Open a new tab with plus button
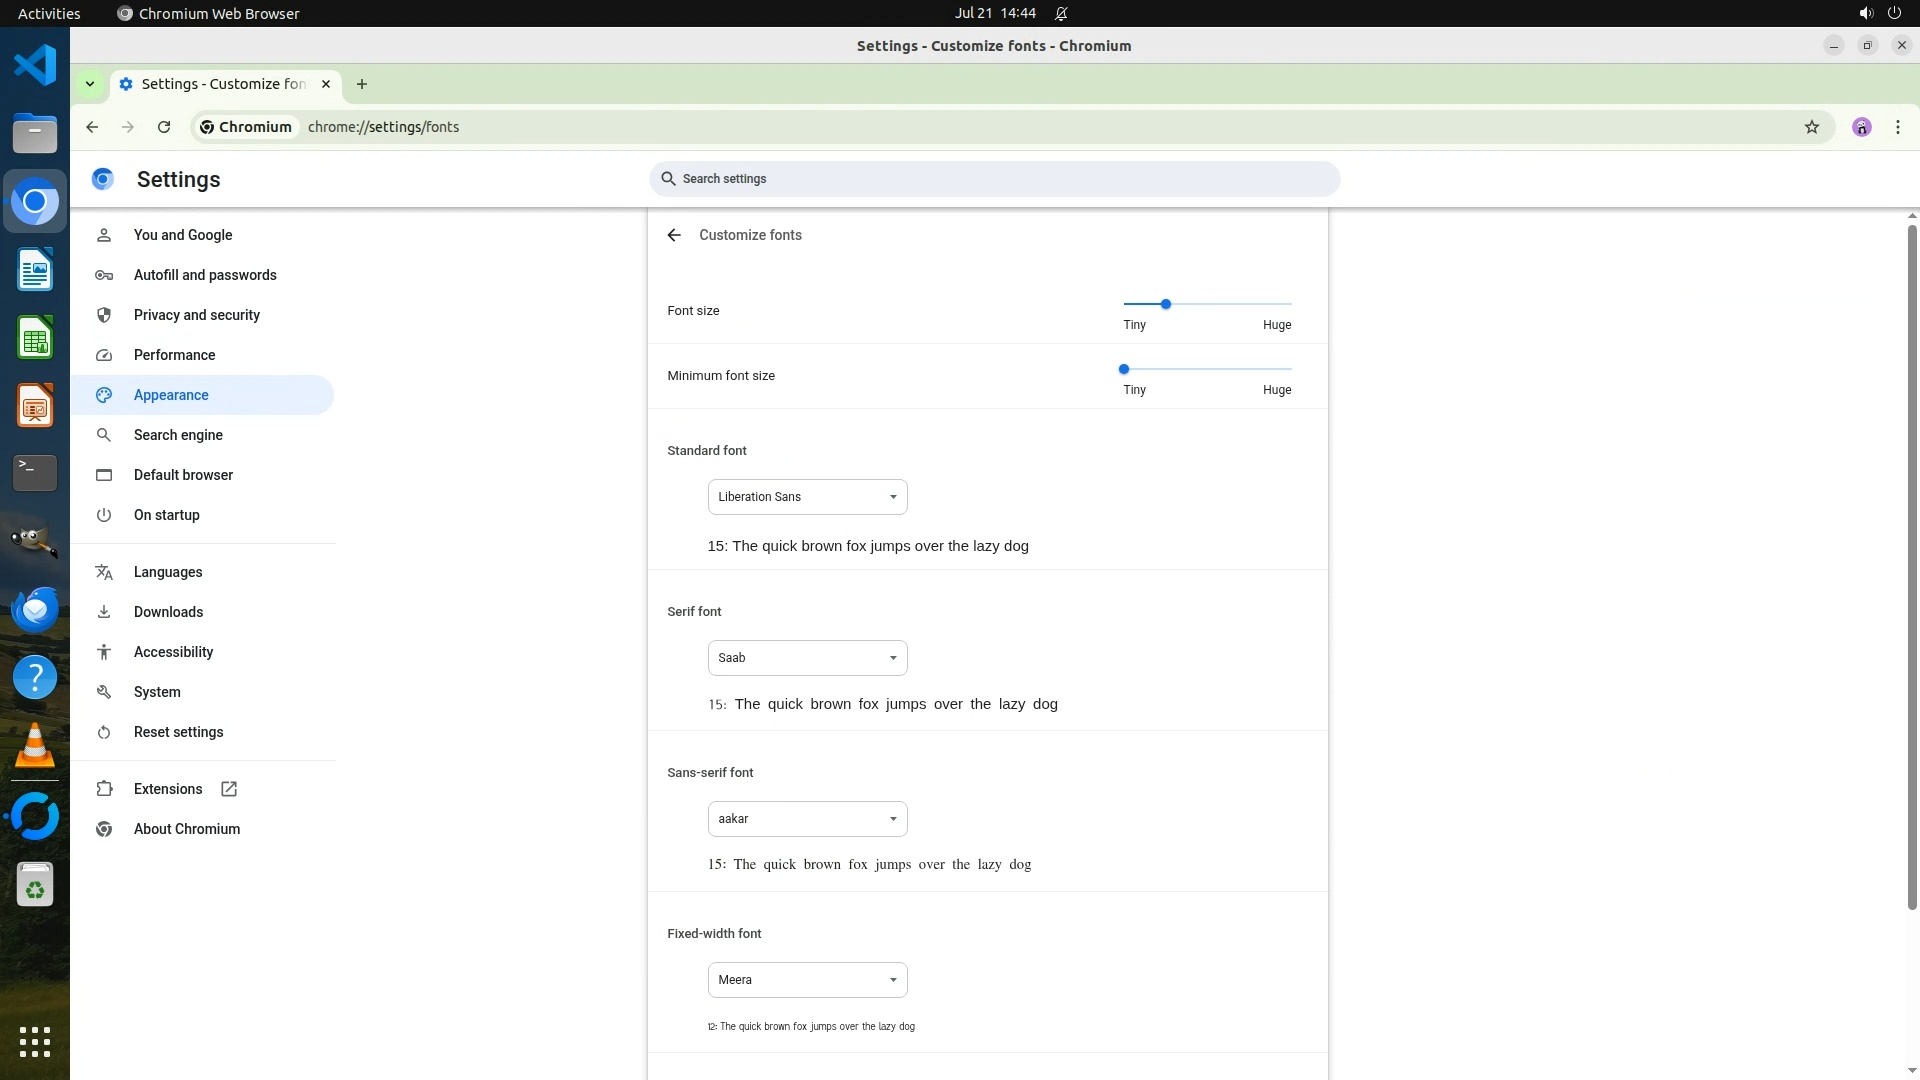Screen dimensions: 1920x1080 point(362,84)
